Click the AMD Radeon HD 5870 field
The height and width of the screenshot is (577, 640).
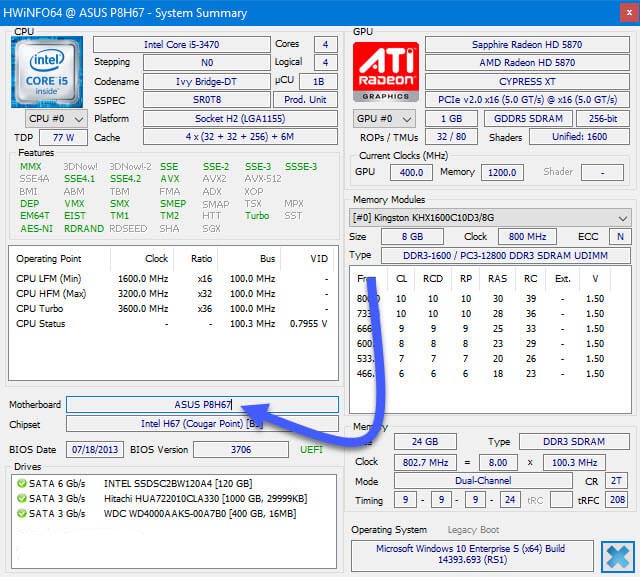(527, 62)
